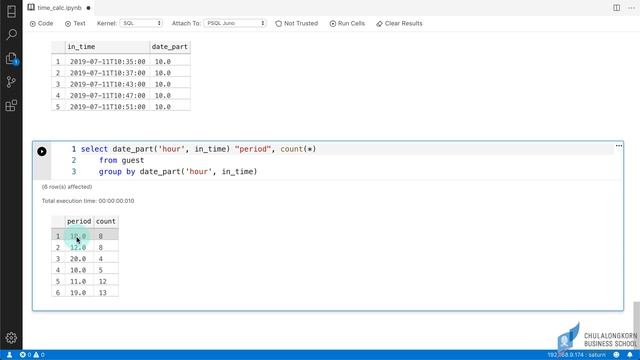This screenshot has width=640, height=360.
Task: Select the cell 2019-07-11T10:51:00
Action: pyautogui.click(x=107, y=107)
